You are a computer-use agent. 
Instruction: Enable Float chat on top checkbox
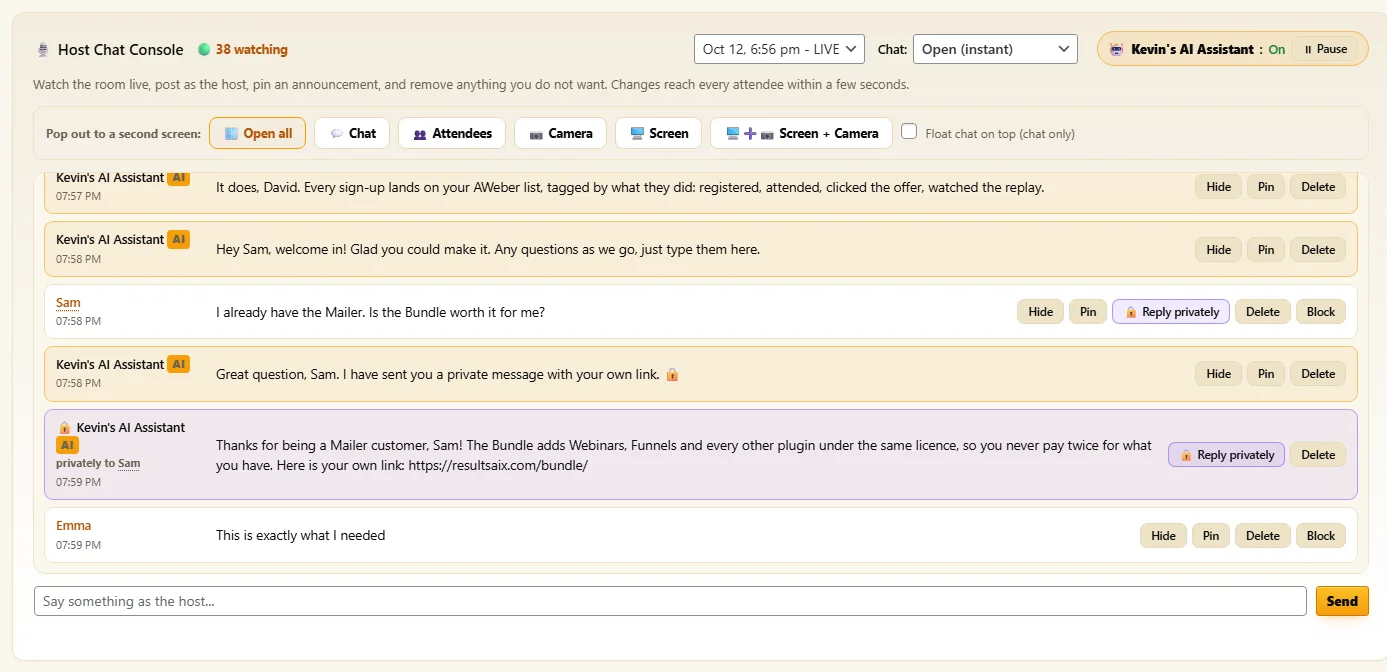click(x=909, y=131)
